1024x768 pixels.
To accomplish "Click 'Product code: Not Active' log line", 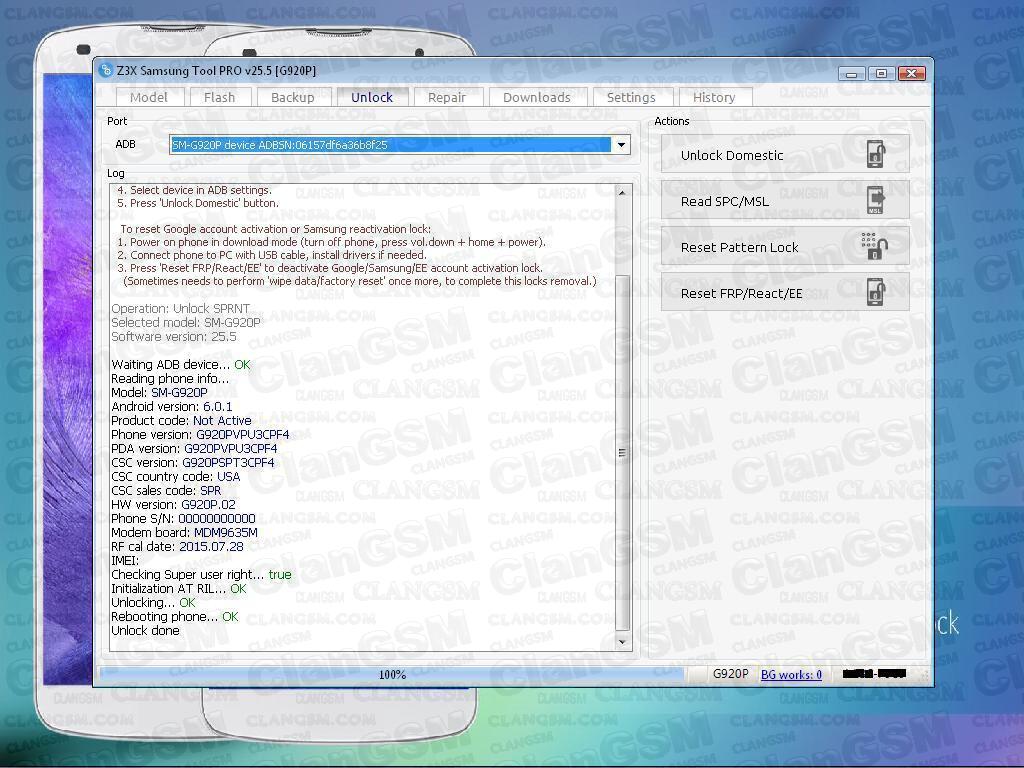I will coord(181,421).
